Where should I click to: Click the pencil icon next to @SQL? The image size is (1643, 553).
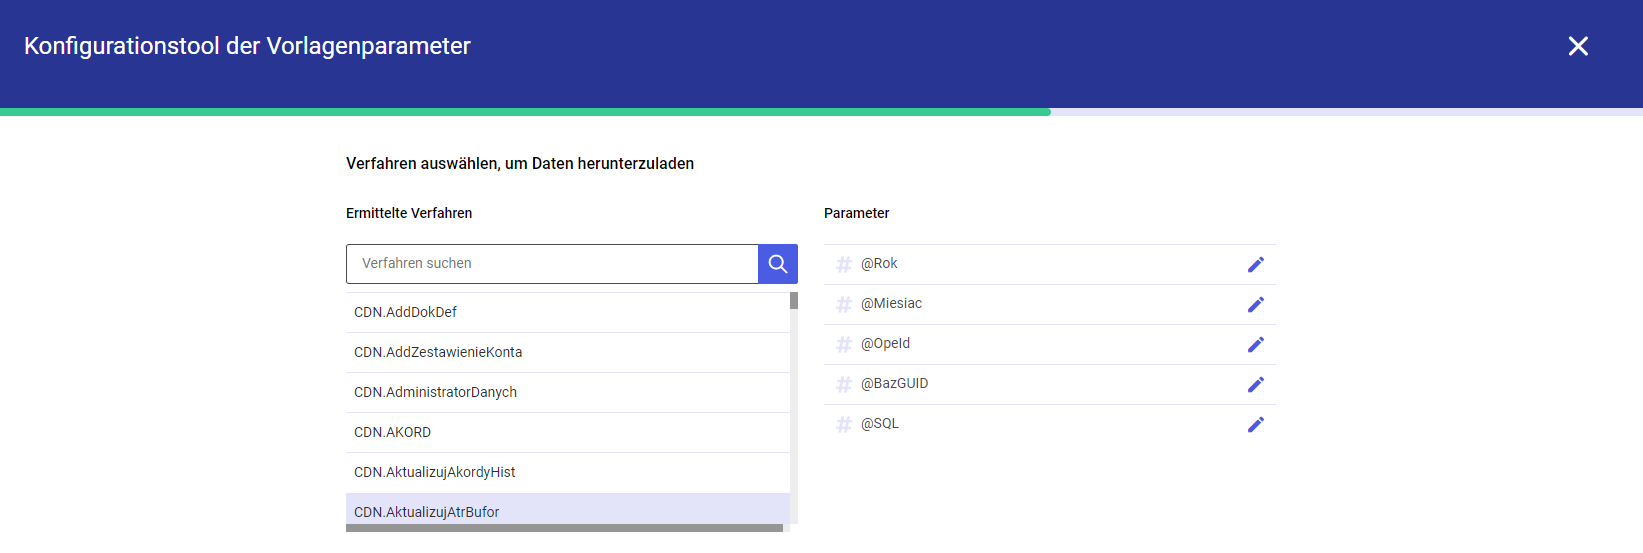(1256, 424)
